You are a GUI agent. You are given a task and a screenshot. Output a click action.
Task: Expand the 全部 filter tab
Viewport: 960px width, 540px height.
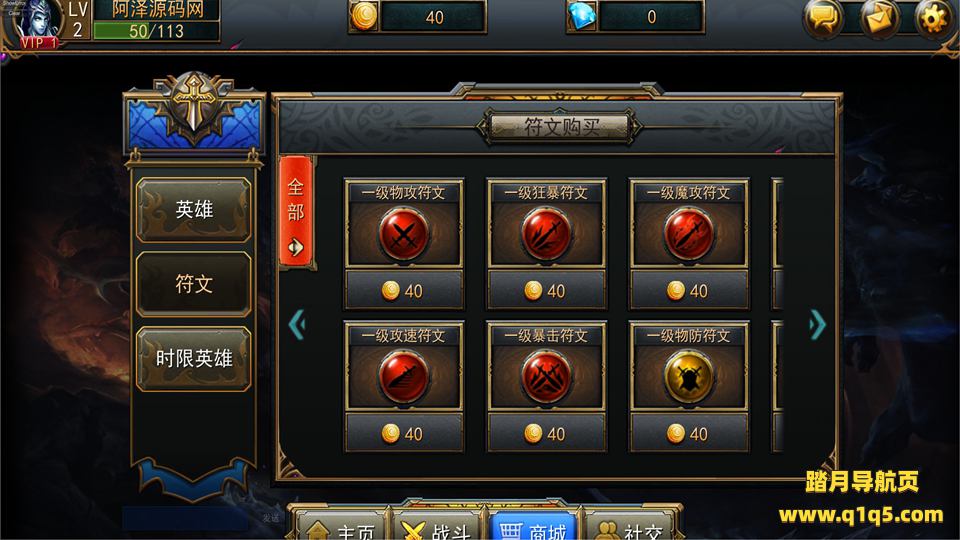296,212
